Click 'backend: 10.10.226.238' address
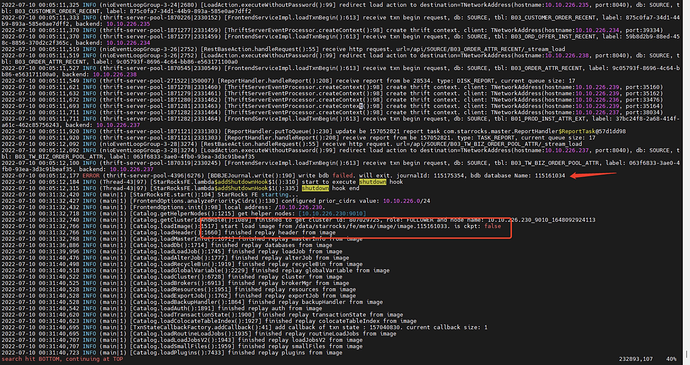 tap(99, 74)
